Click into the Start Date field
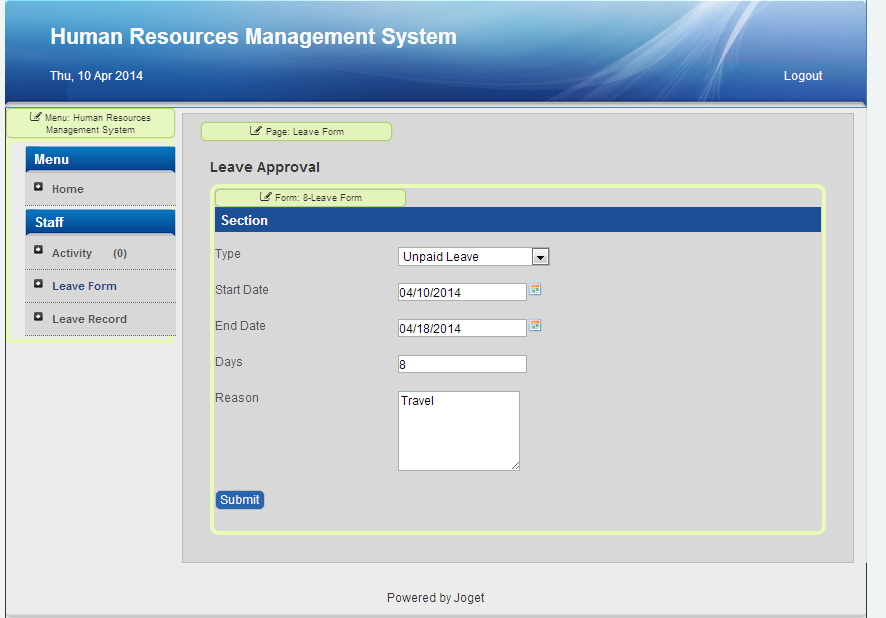 (462, 292)
